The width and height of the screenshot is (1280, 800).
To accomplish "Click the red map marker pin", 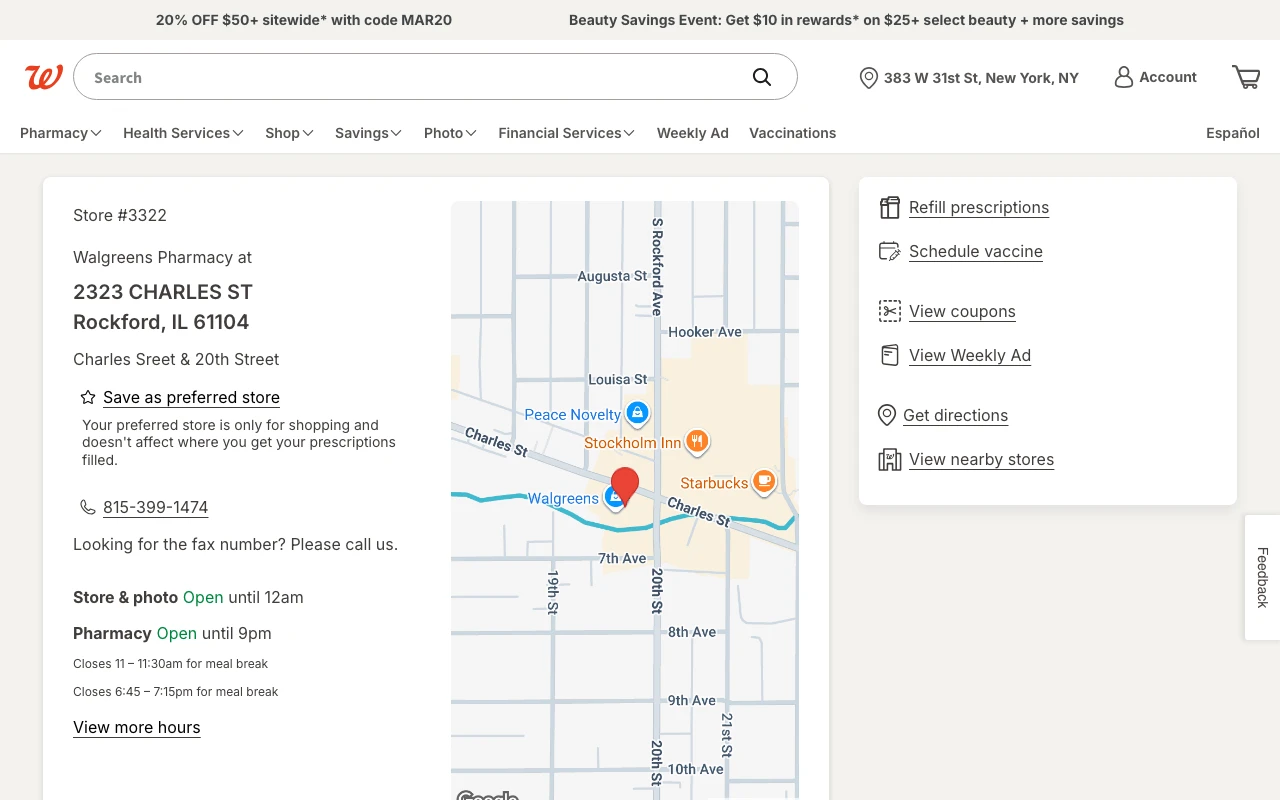I will point(625,484).
